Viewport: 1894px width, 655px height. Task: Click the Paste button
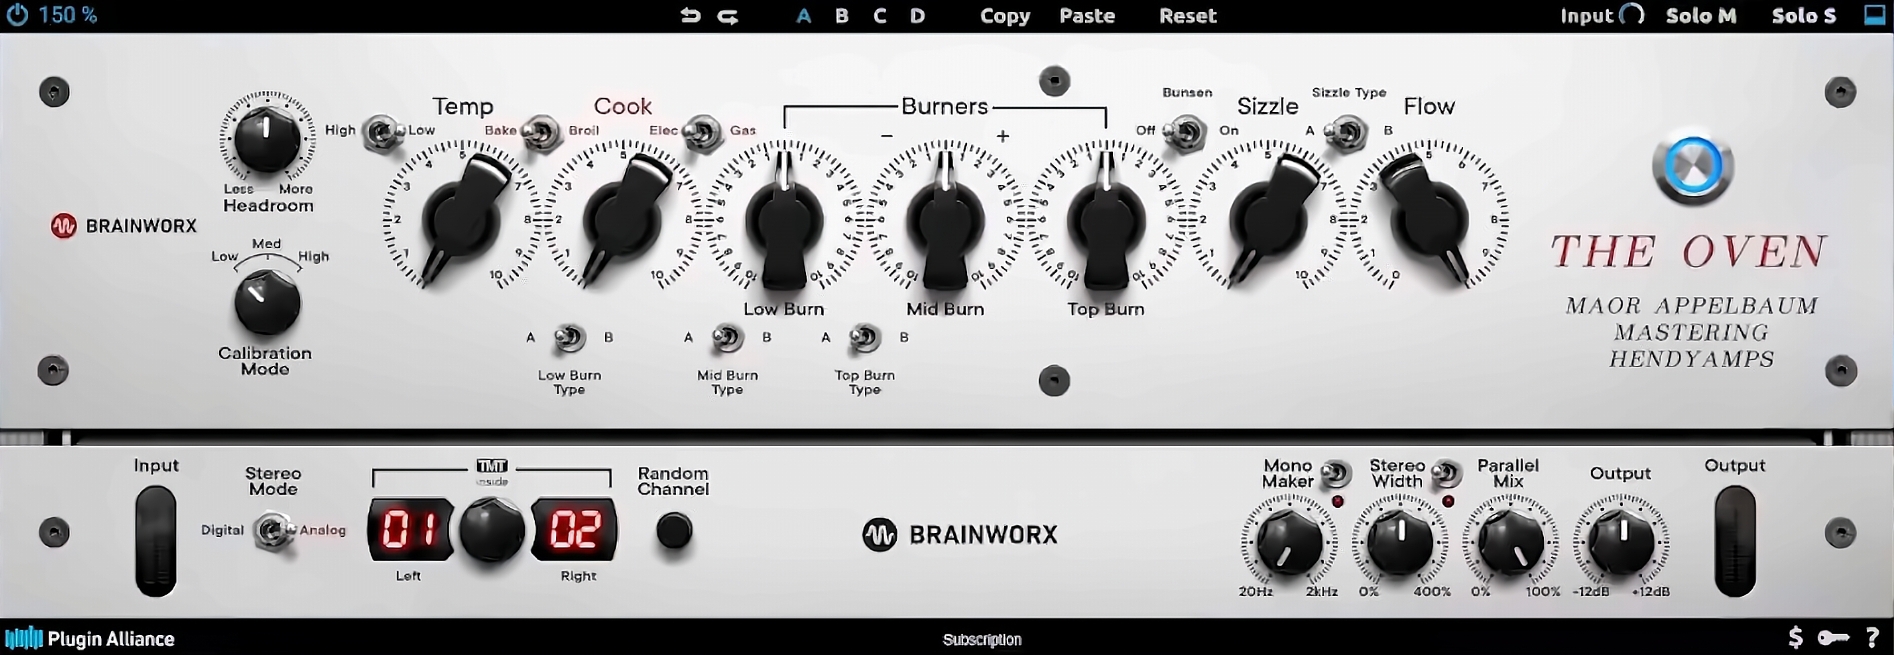[x=1087, y=16]
